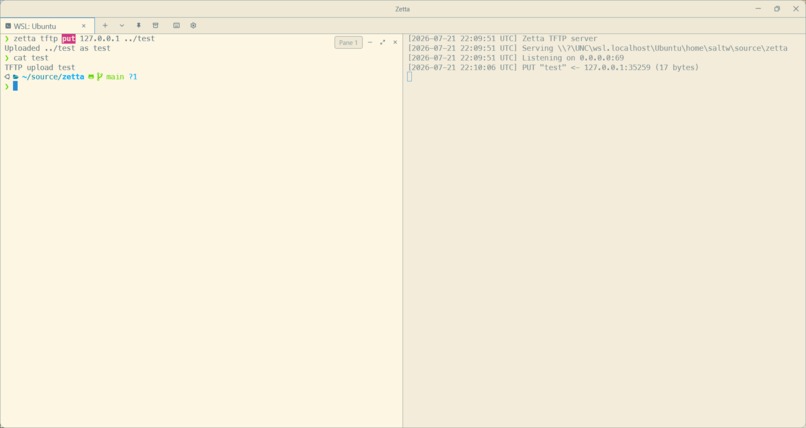Click the archive box icon in the tab bar
This screenshot has height=428, width=806.
click(155, 25)
